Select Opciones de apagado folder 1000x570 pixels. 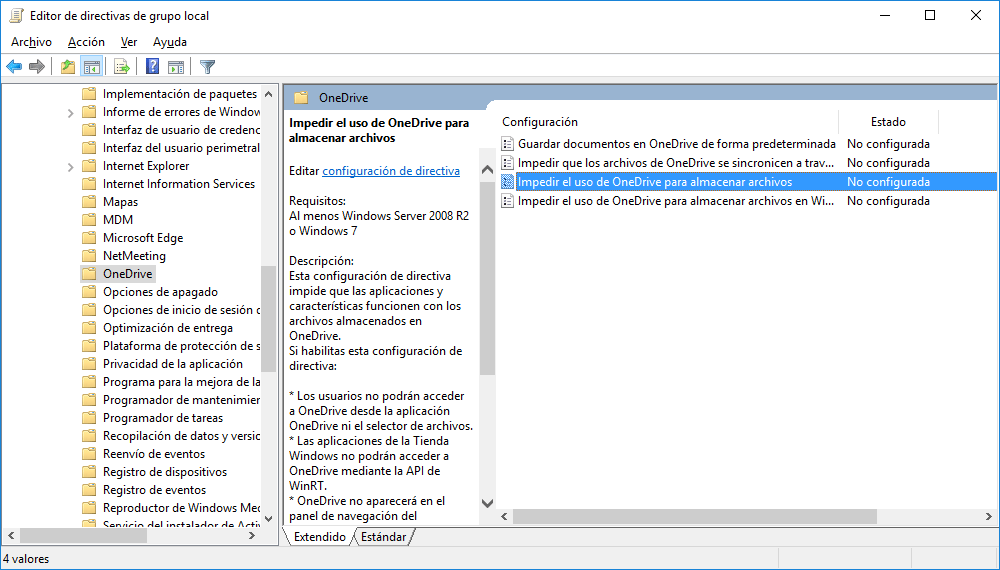click(161, 292)
